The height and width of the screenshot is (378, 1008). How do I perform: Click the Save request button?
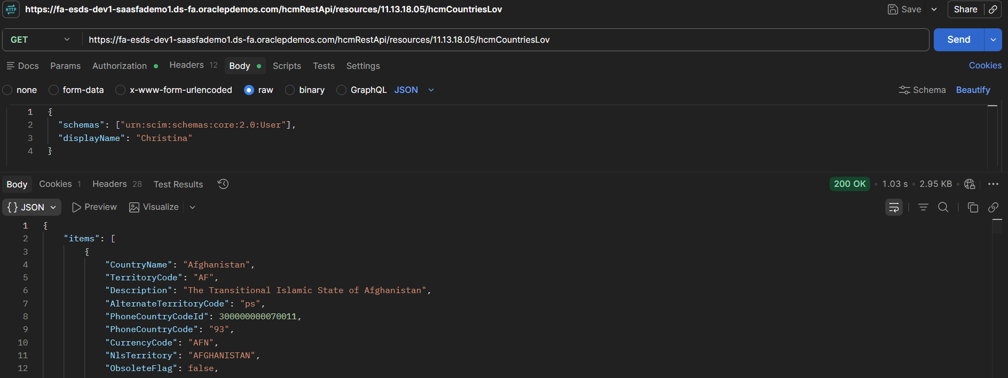tap(904, 9)
